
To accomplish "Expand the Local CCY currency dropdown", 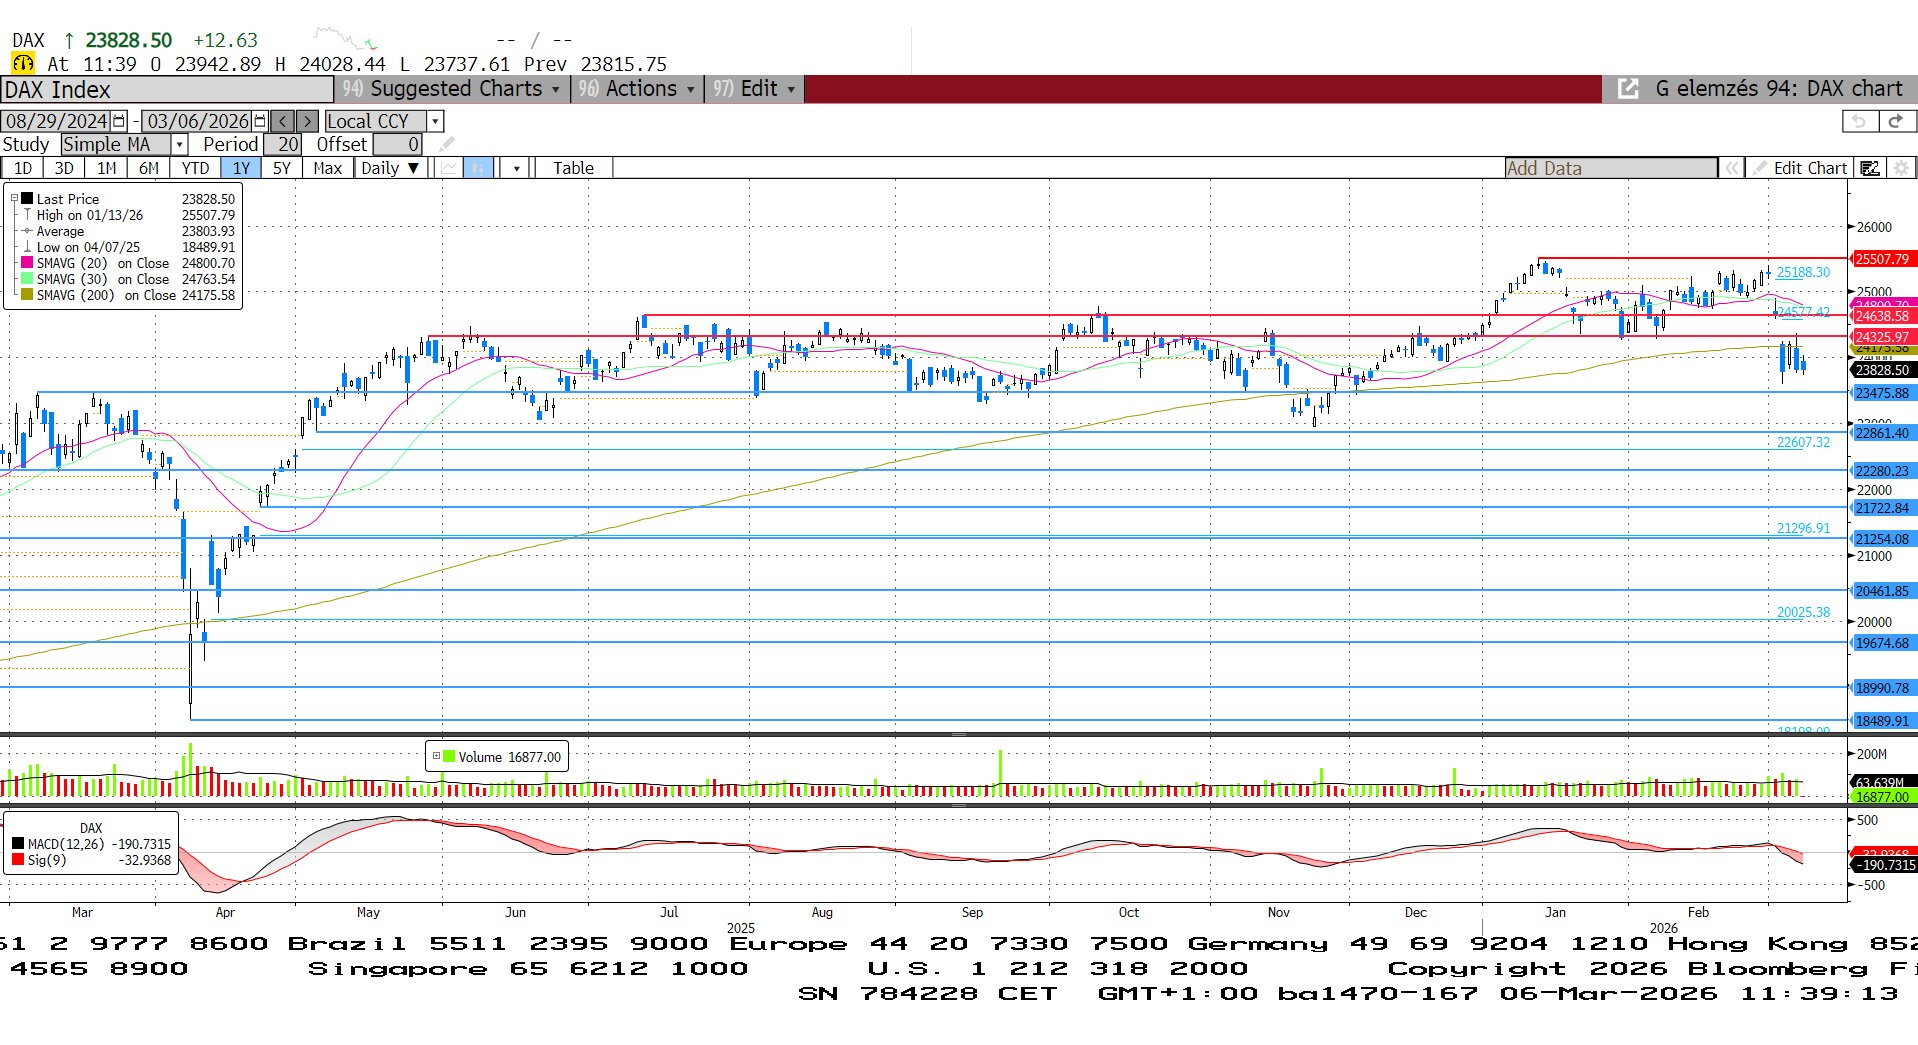I will pos(435,121).
